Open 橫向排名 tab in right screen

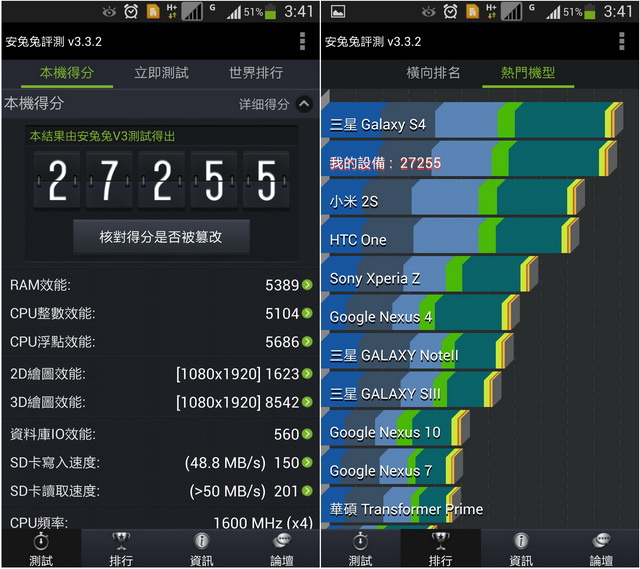click(433, 73)
